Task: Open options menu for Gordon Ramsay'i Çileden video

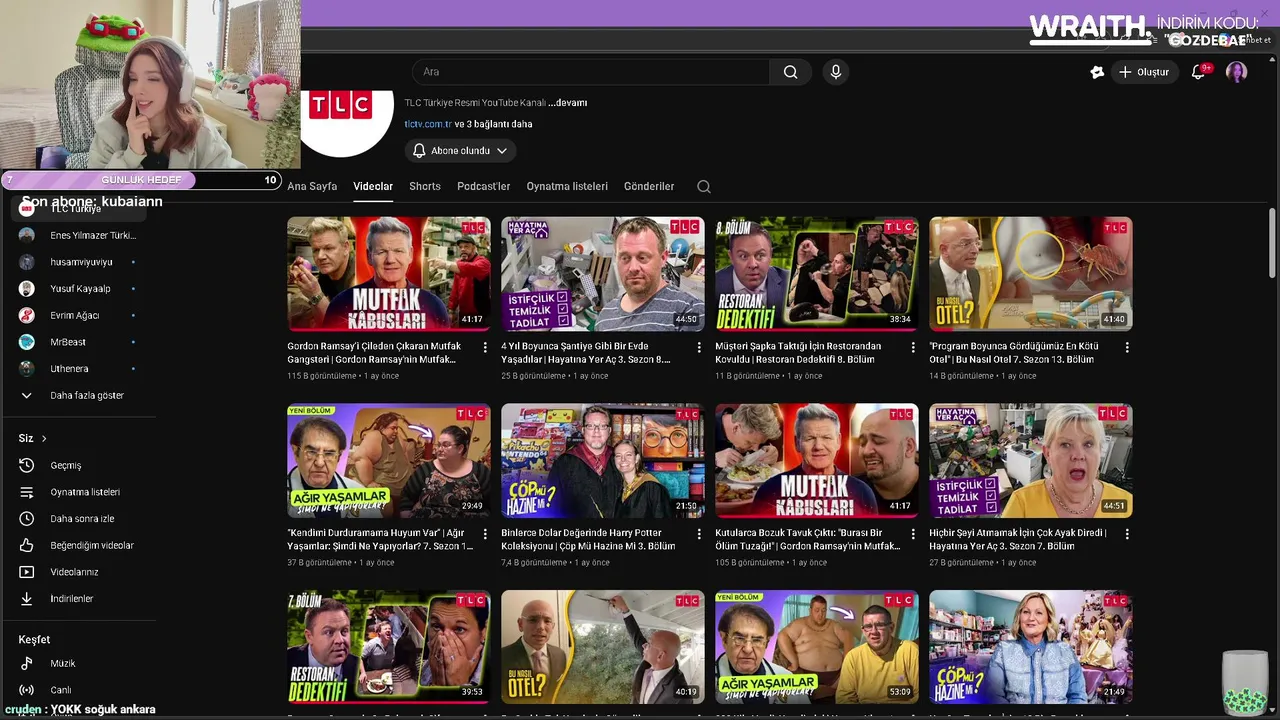Action: (x=485, y=347)
